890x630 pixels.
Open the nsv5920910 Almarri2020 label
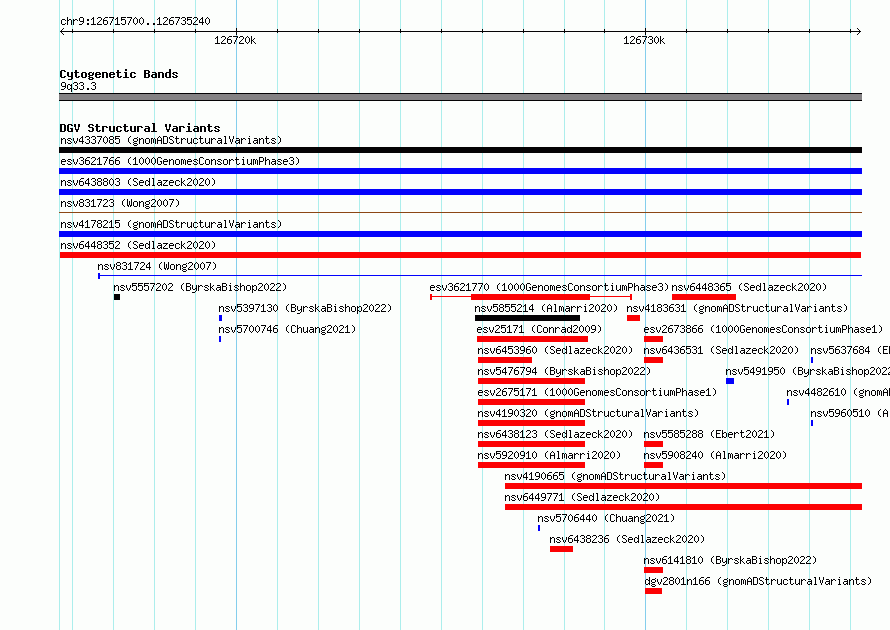549,455
